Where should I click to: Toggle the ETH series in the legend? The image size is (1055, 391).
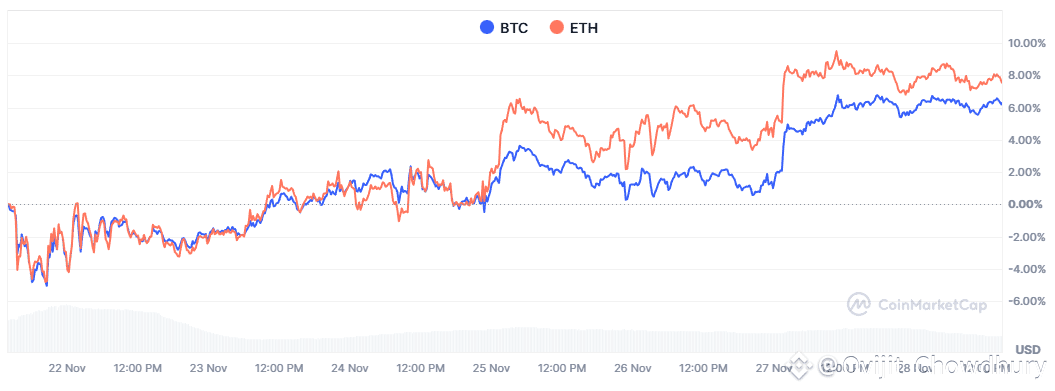click(x=574, y=28)
